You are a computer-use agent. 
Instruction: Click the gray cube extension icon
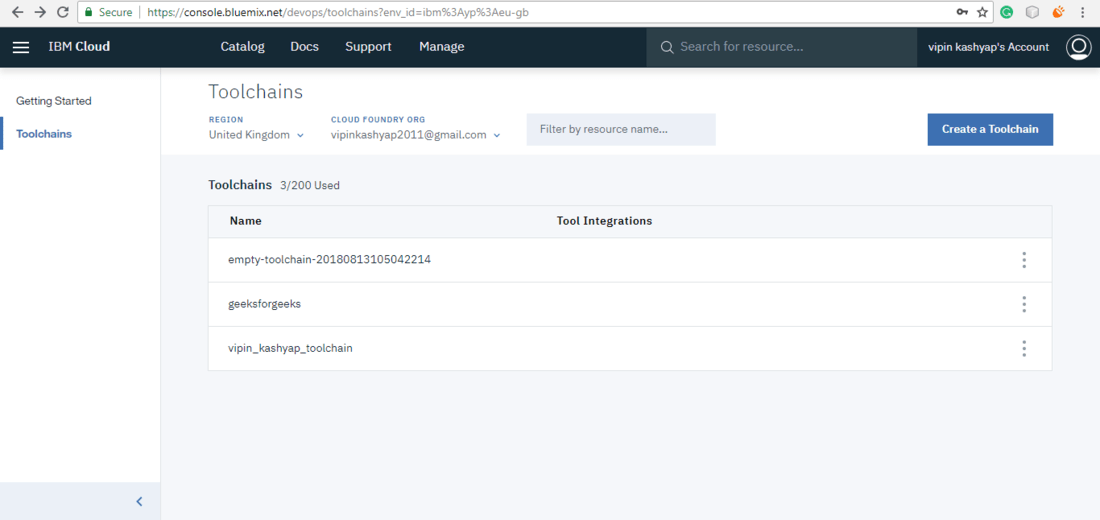point(1031,12)
